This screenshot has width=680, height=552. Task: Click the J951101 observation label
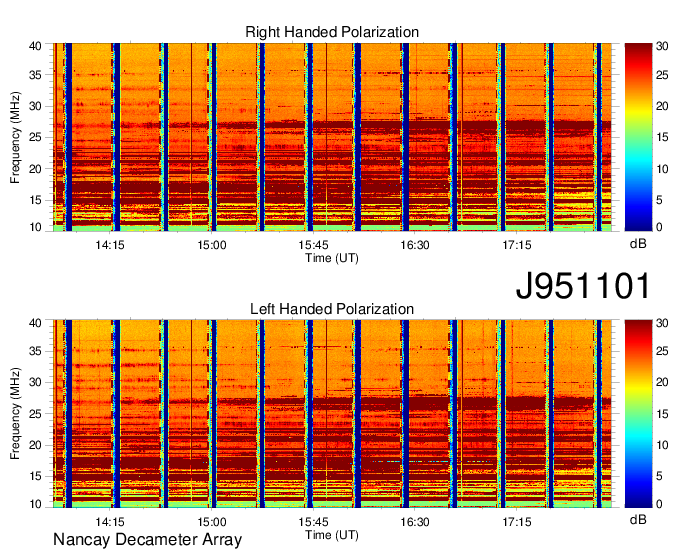(x=583, y=286)
